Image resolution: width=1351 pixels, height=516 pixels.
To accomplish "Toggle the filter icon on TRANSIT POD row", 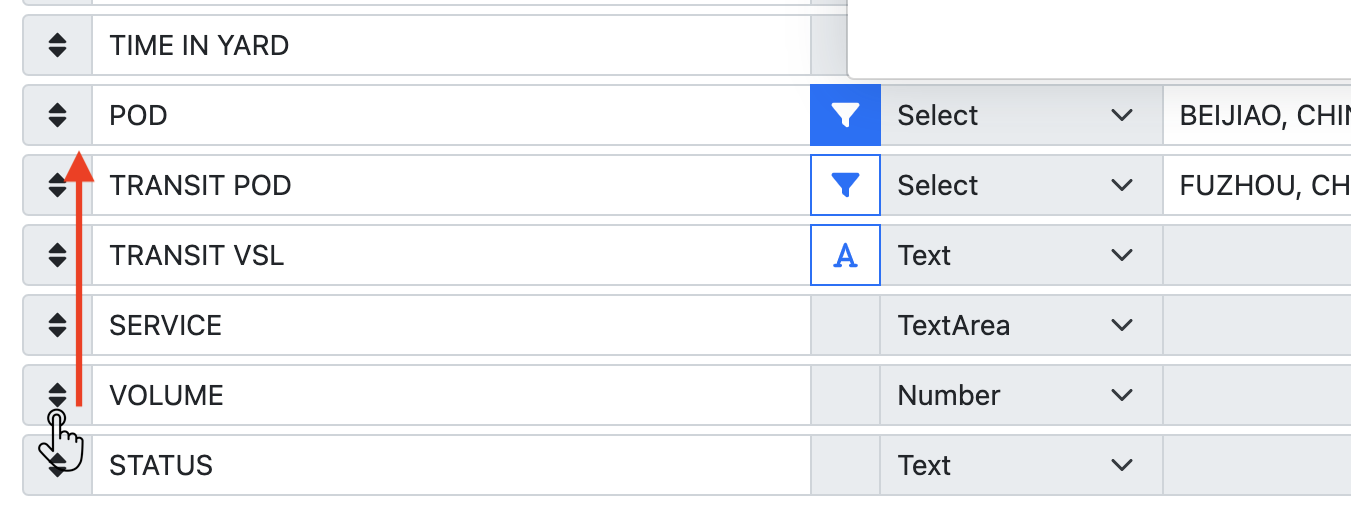I will pos(845,186).
